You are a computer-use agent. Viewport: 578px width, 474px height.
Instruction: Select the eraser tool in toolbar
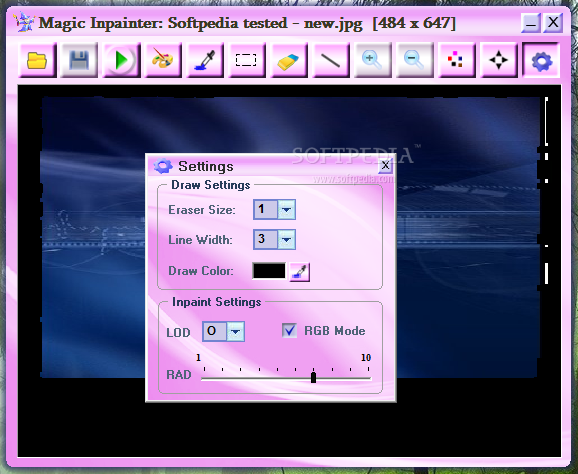tap(289, 60)
